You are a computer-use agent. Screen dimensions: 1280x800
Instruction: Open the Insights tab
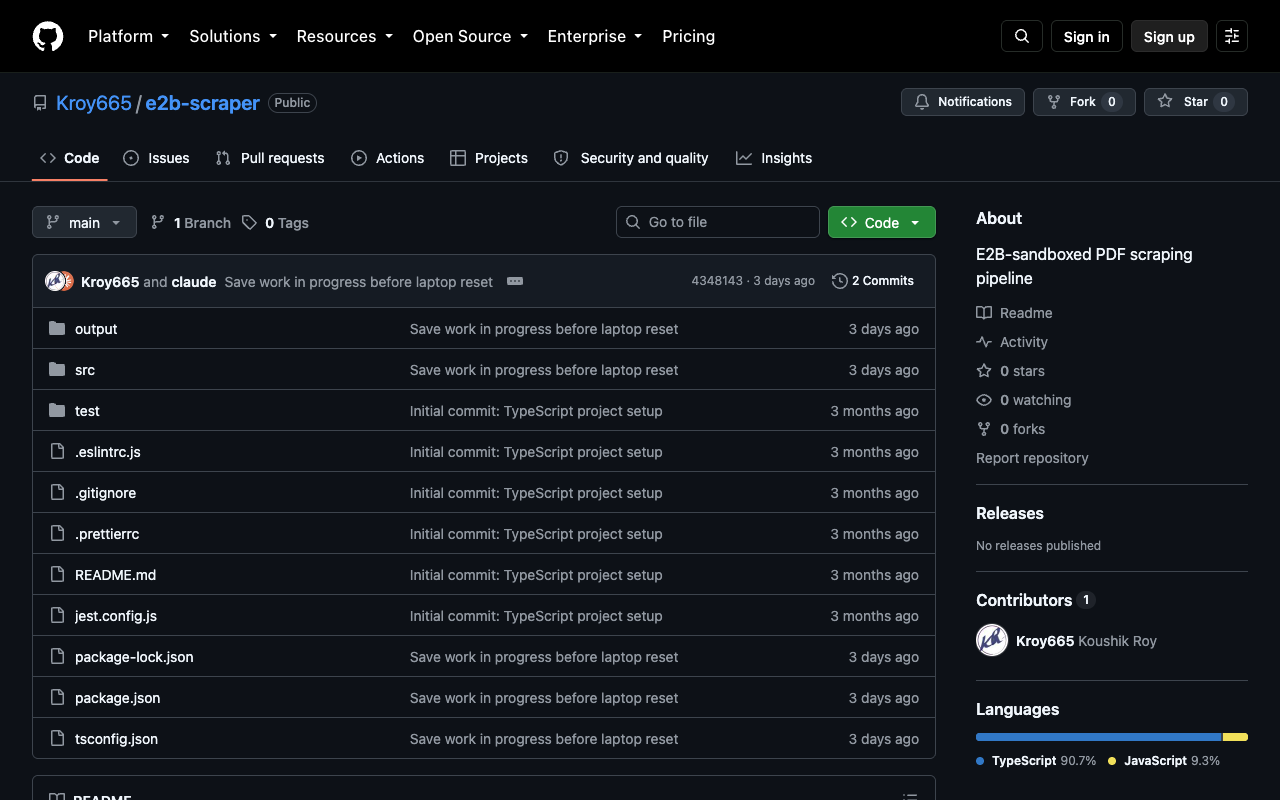[x=774, y=158]
